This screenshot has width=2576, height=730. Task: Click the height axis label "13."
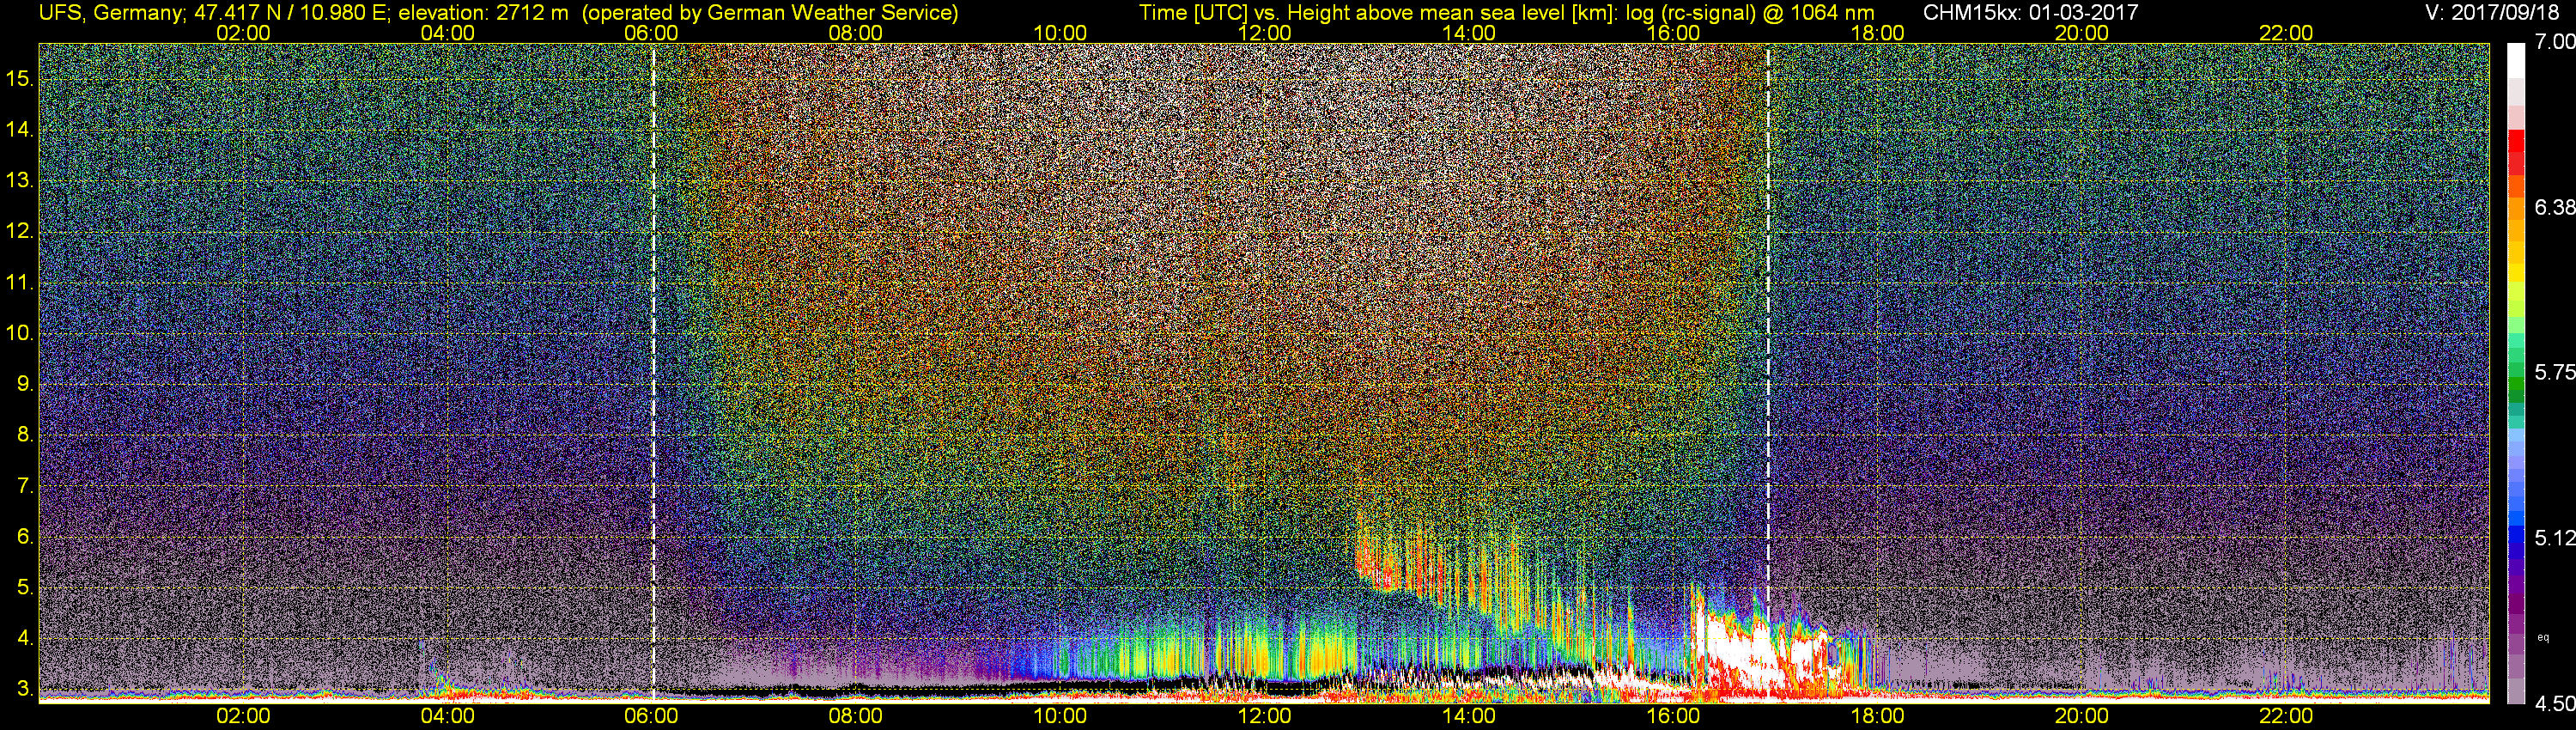[20, 180]
